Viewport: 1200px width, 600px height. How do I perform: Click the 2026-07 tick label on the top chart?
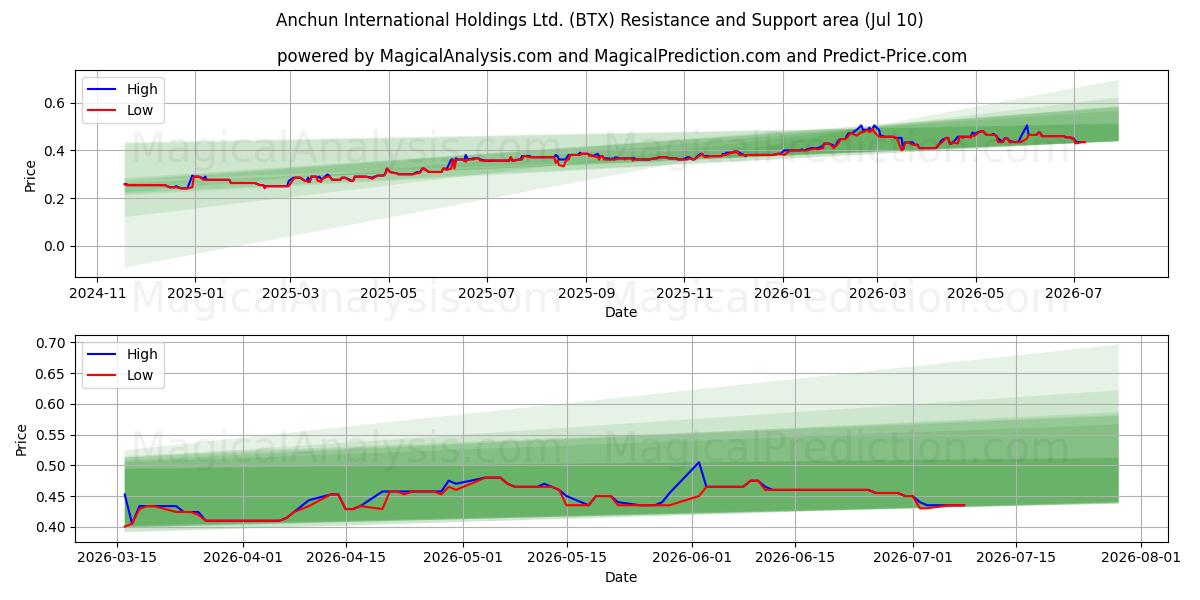tap(1074, 293)
